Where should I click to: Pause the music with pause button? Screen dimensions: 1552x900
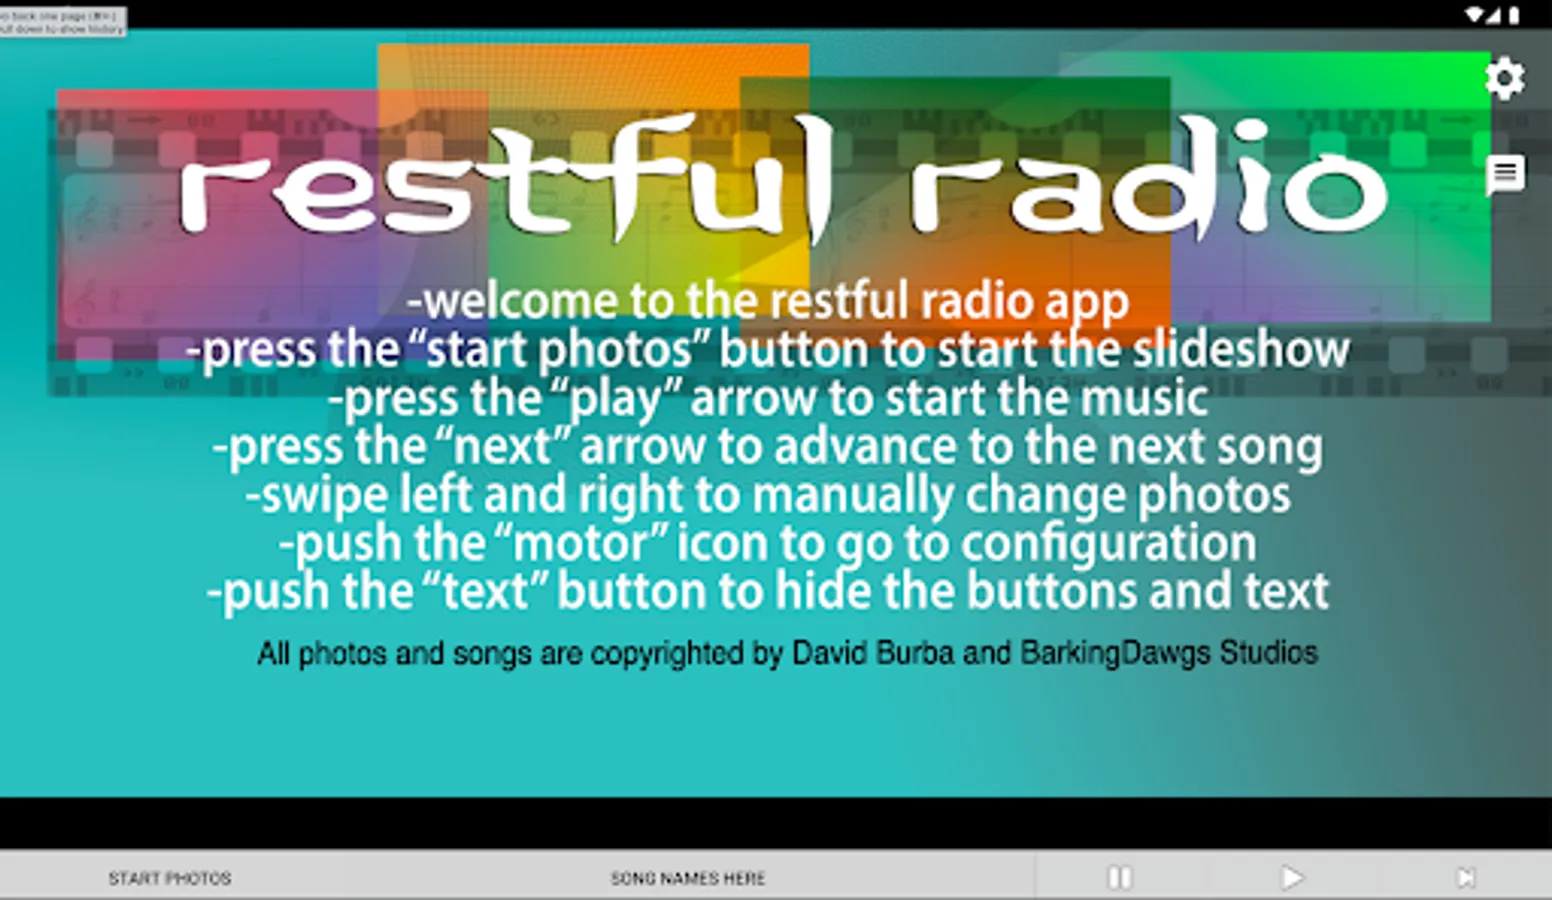[1119, 877]
